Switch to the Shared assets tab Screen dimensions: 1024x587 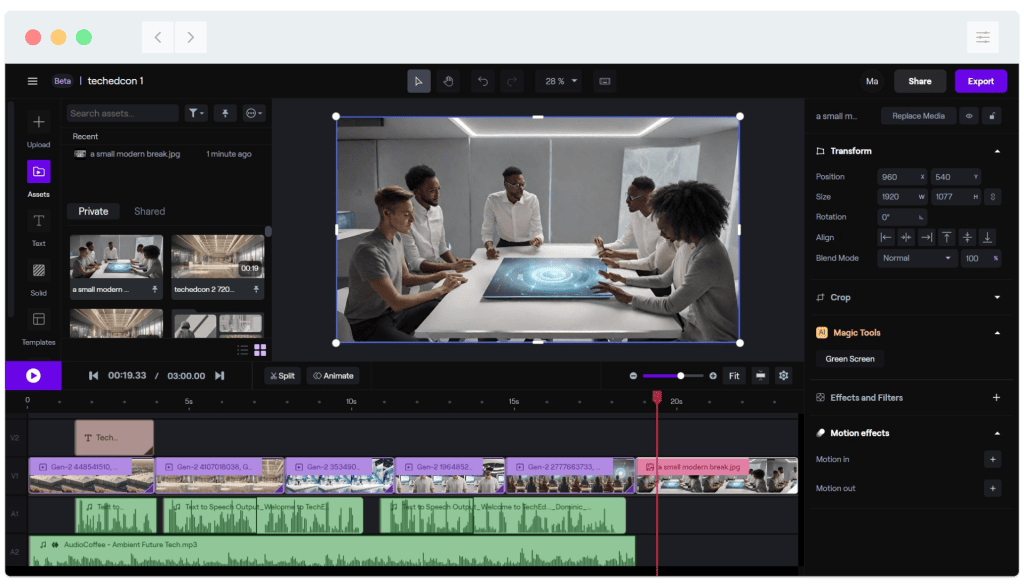[x=148, y=211]
